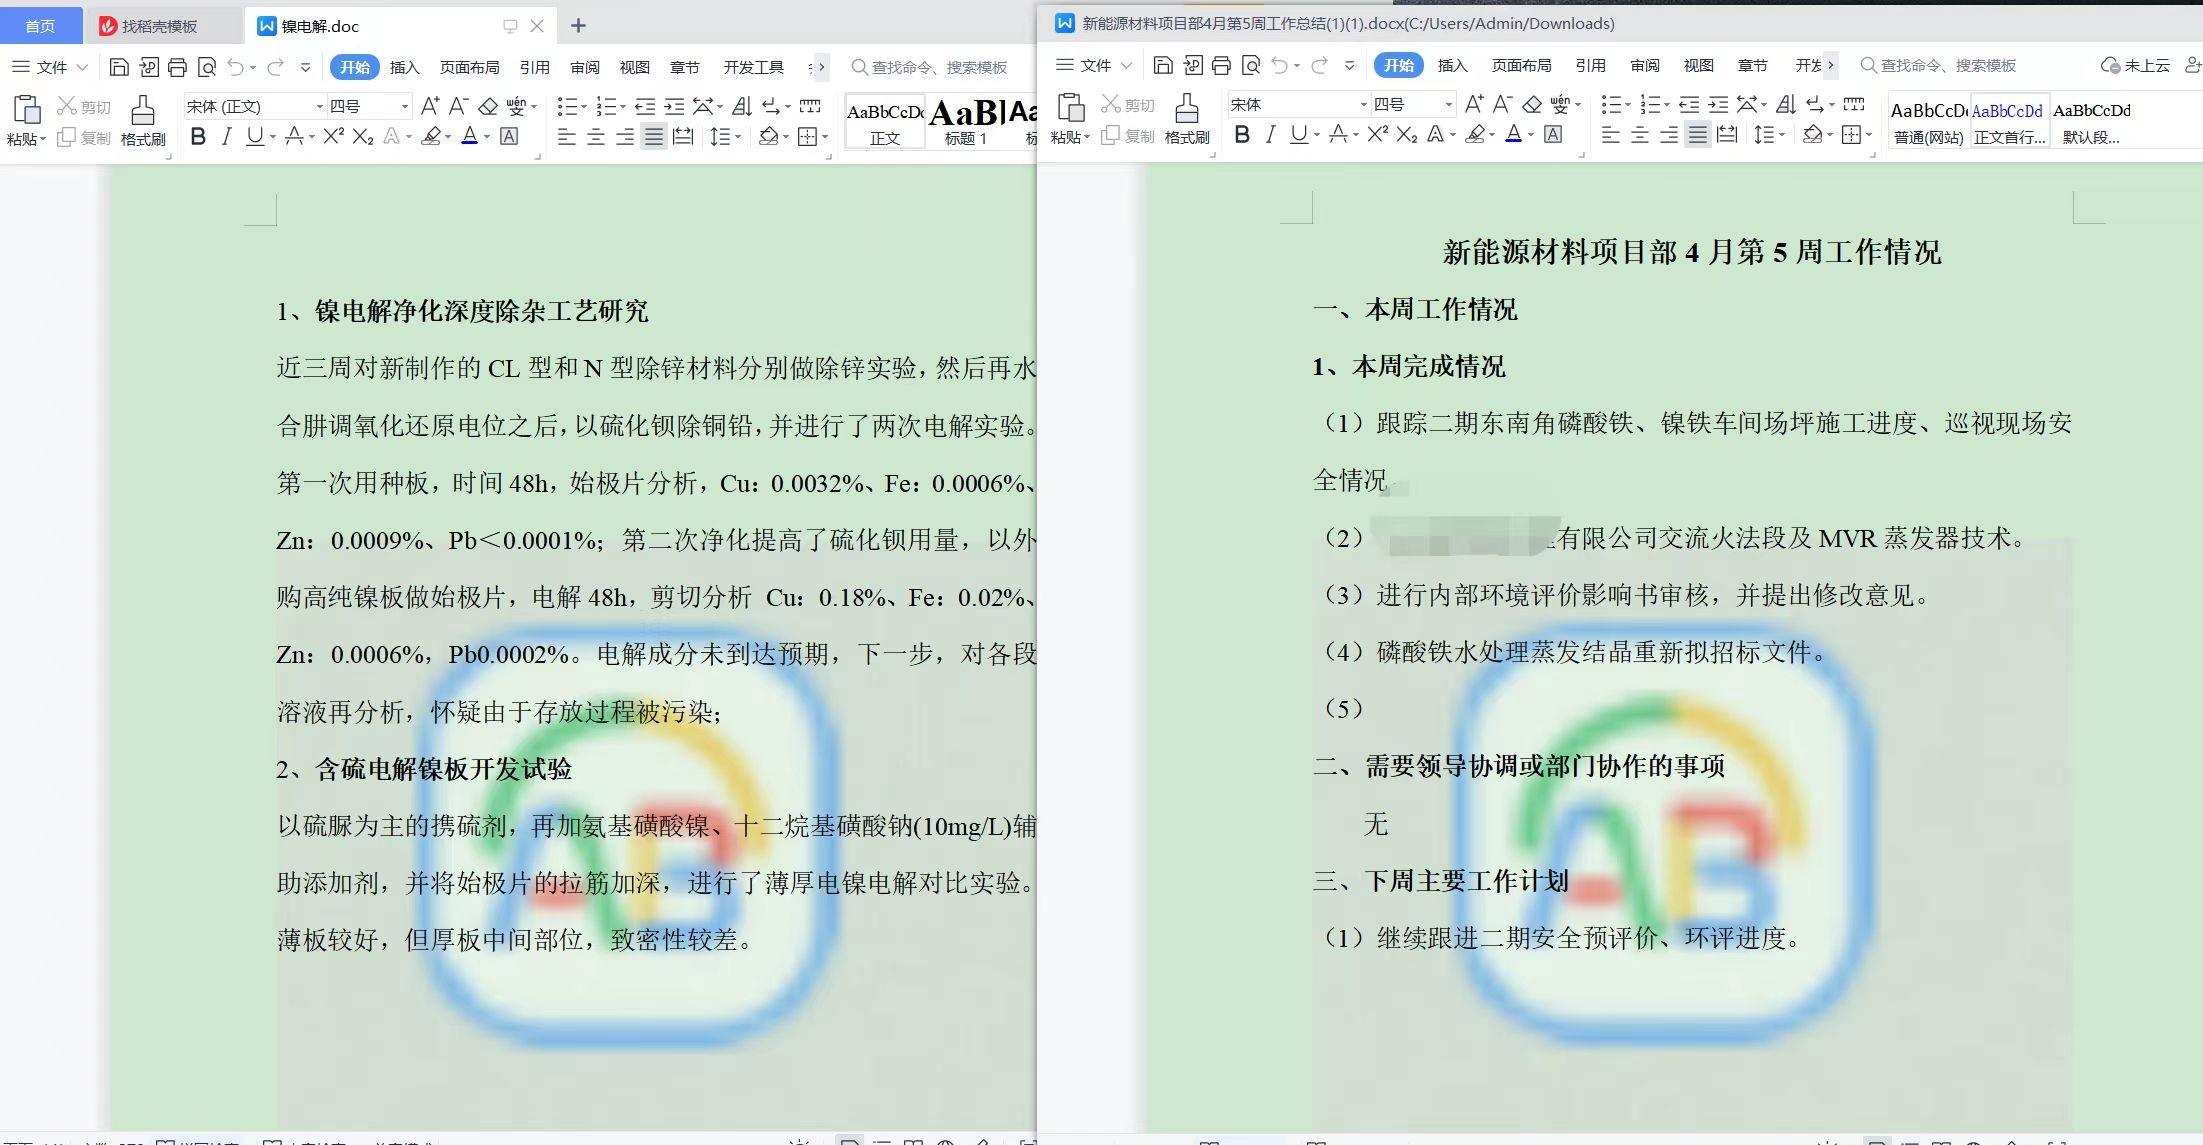Click Increase Font Size icon, left window

[x=429, y=106]
